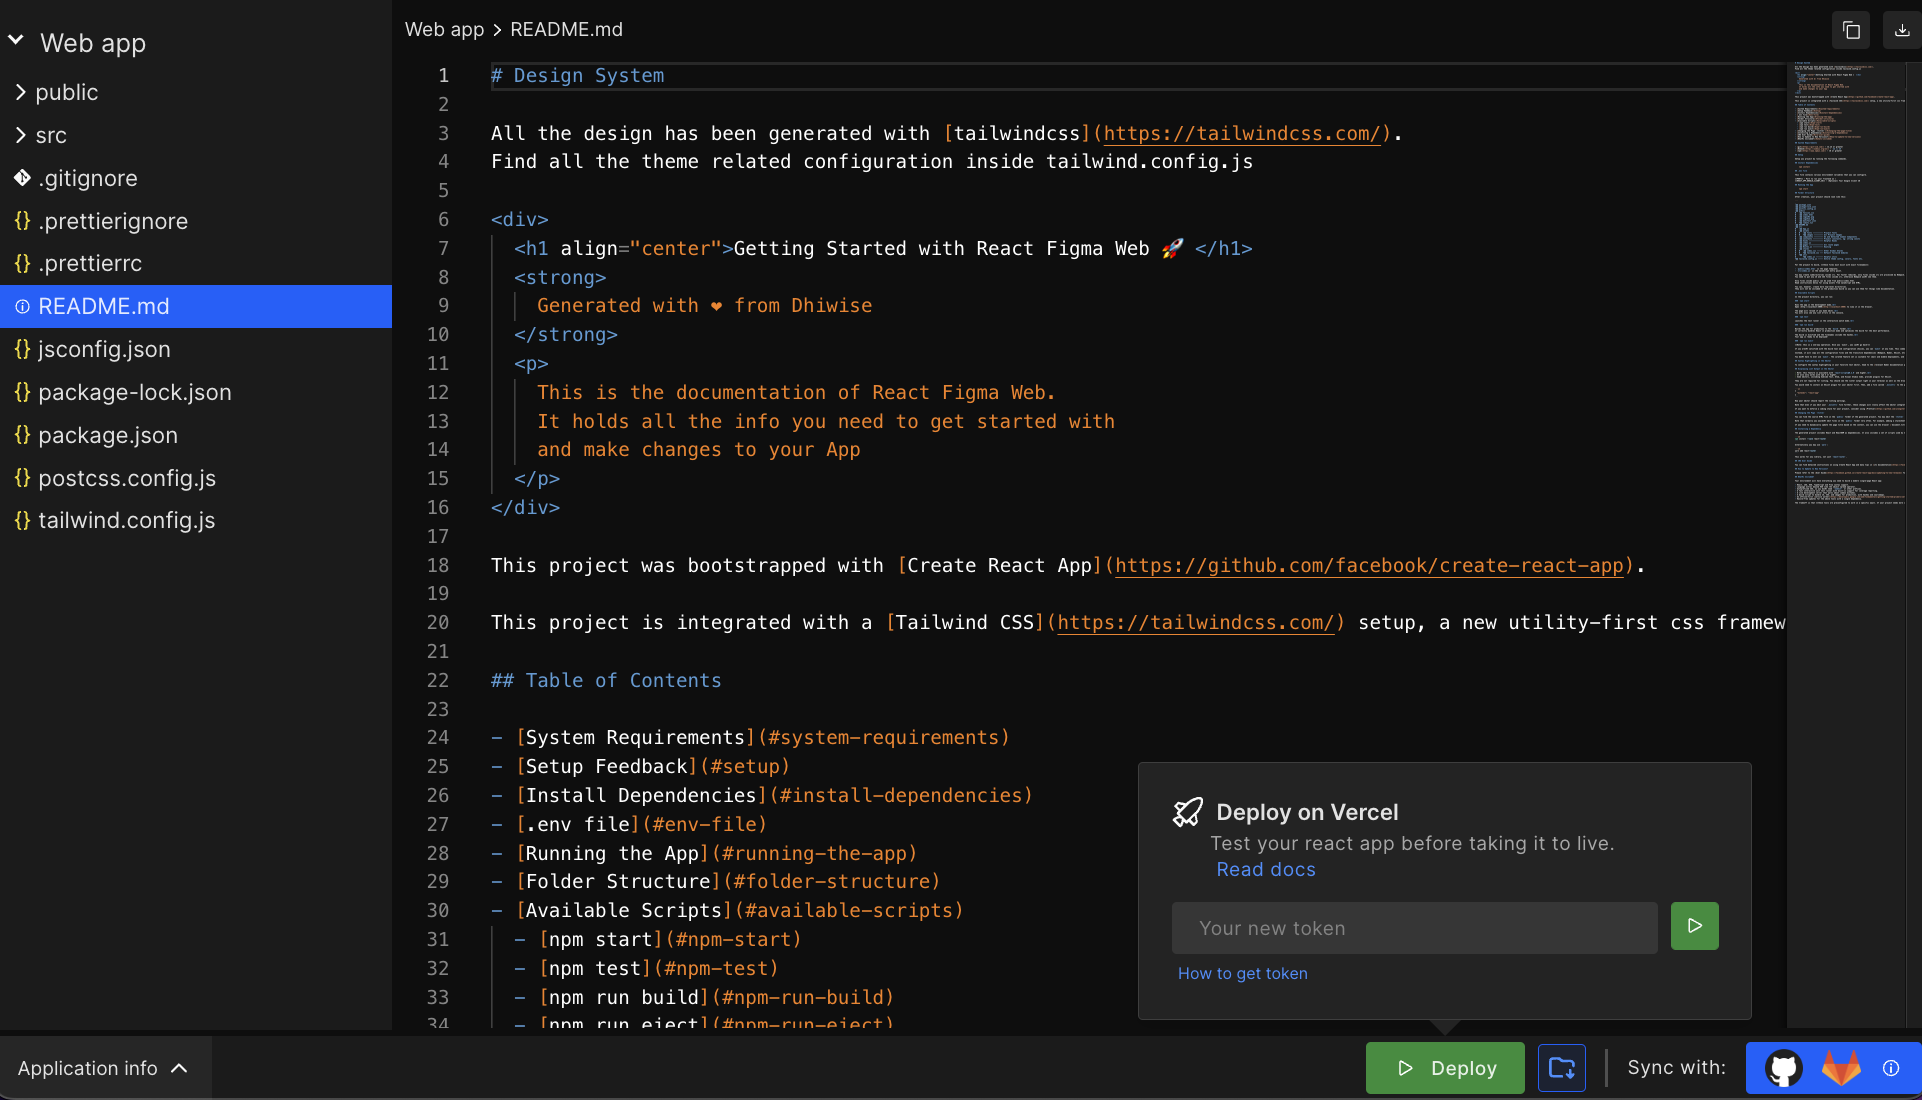Open the How to get token link
The width and height of the screenshot is (1922, 1100).
click(1242, 973)
